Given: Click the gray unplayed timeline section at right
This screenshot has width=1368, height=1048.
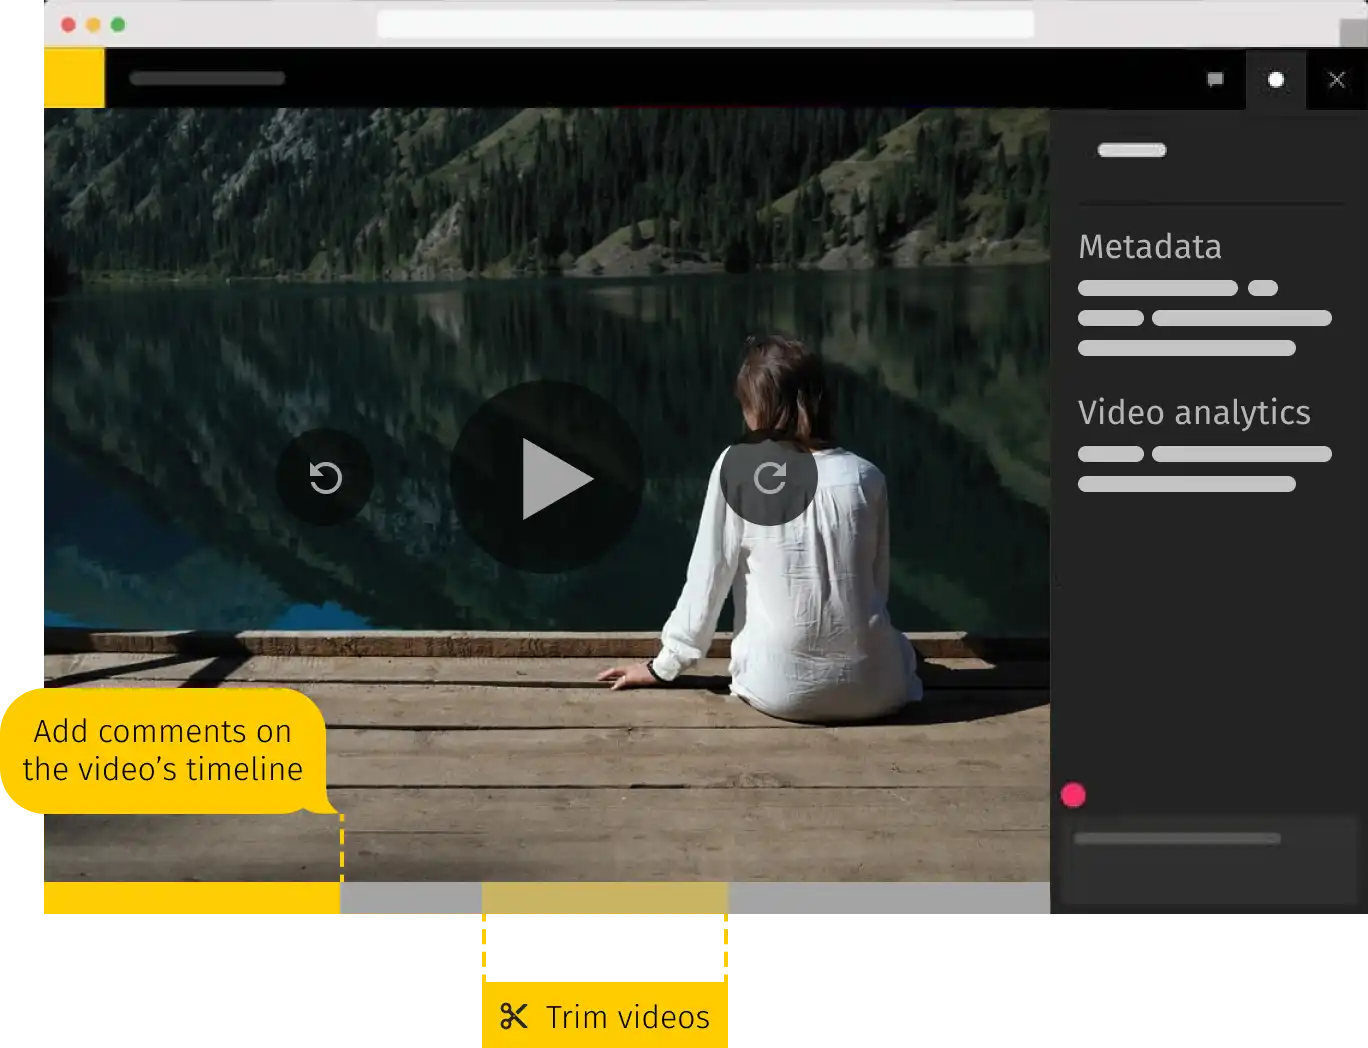Looking at the screenshot, I should pos(889,897).
